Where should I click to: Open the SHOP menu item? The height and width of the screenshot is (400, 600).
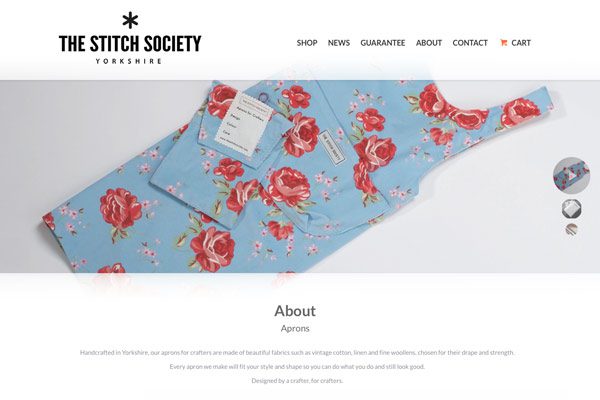click(x=307, y=43)
